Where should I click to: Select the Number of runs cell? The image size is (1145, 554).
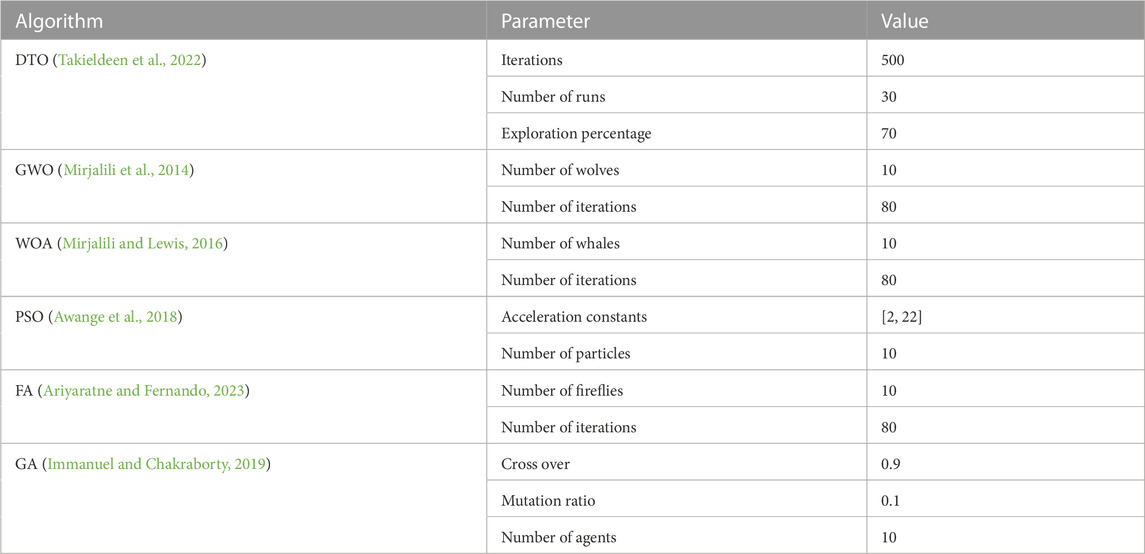(x=677, y=97)
